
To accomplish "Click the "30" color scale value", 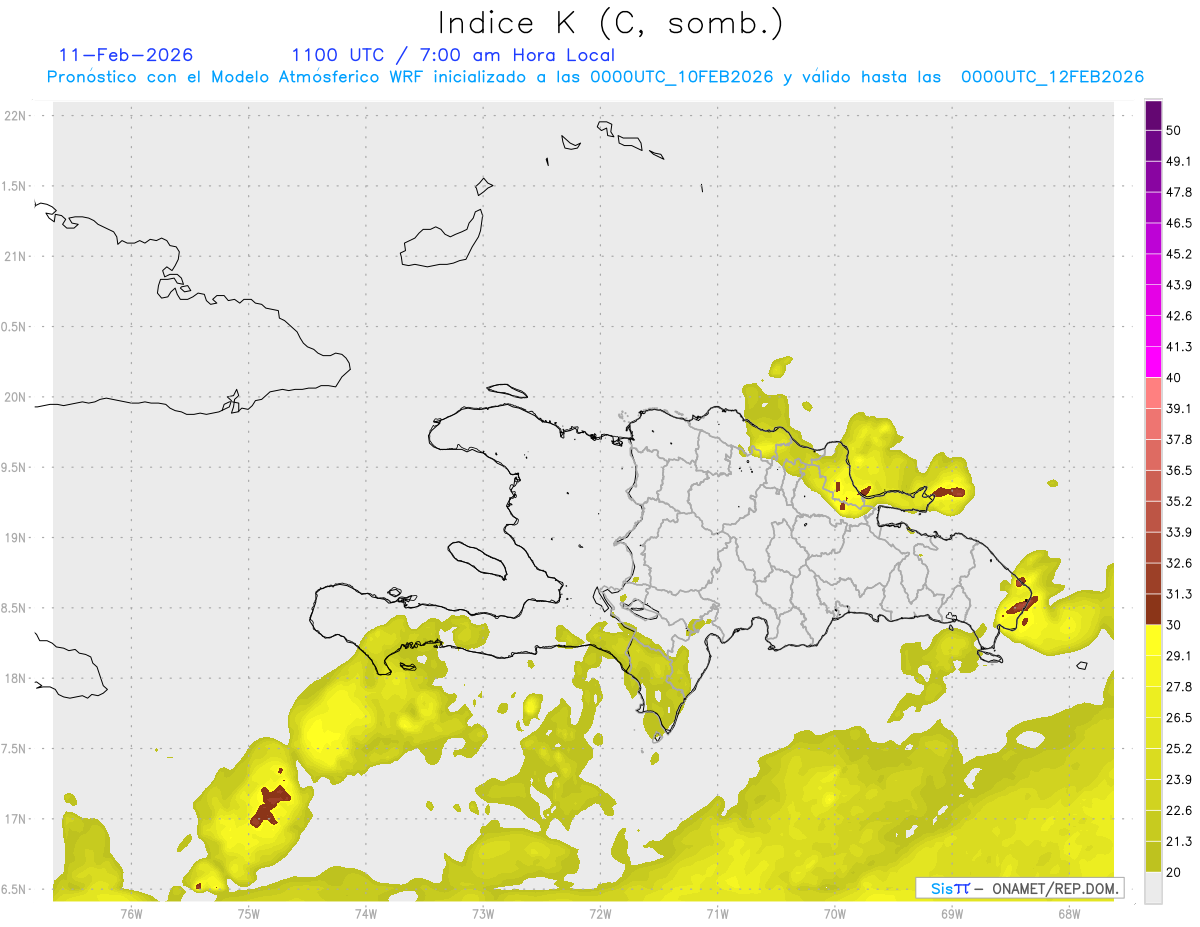I will coord(1174,625).
